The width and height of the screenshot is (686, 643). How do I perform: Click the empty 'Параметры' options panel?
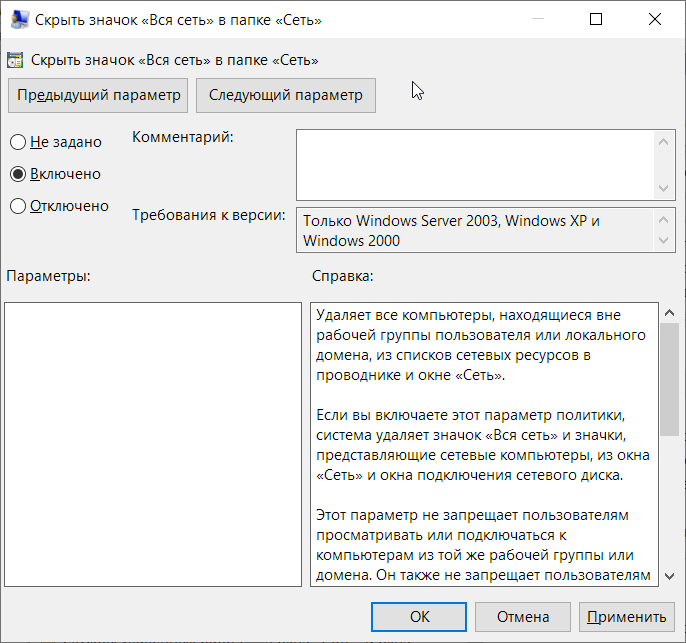(153, 444)
